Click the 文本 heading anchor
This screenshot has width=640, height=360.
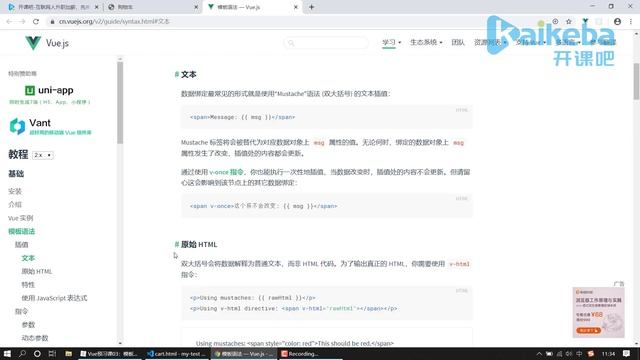click(x=177, y=74)
